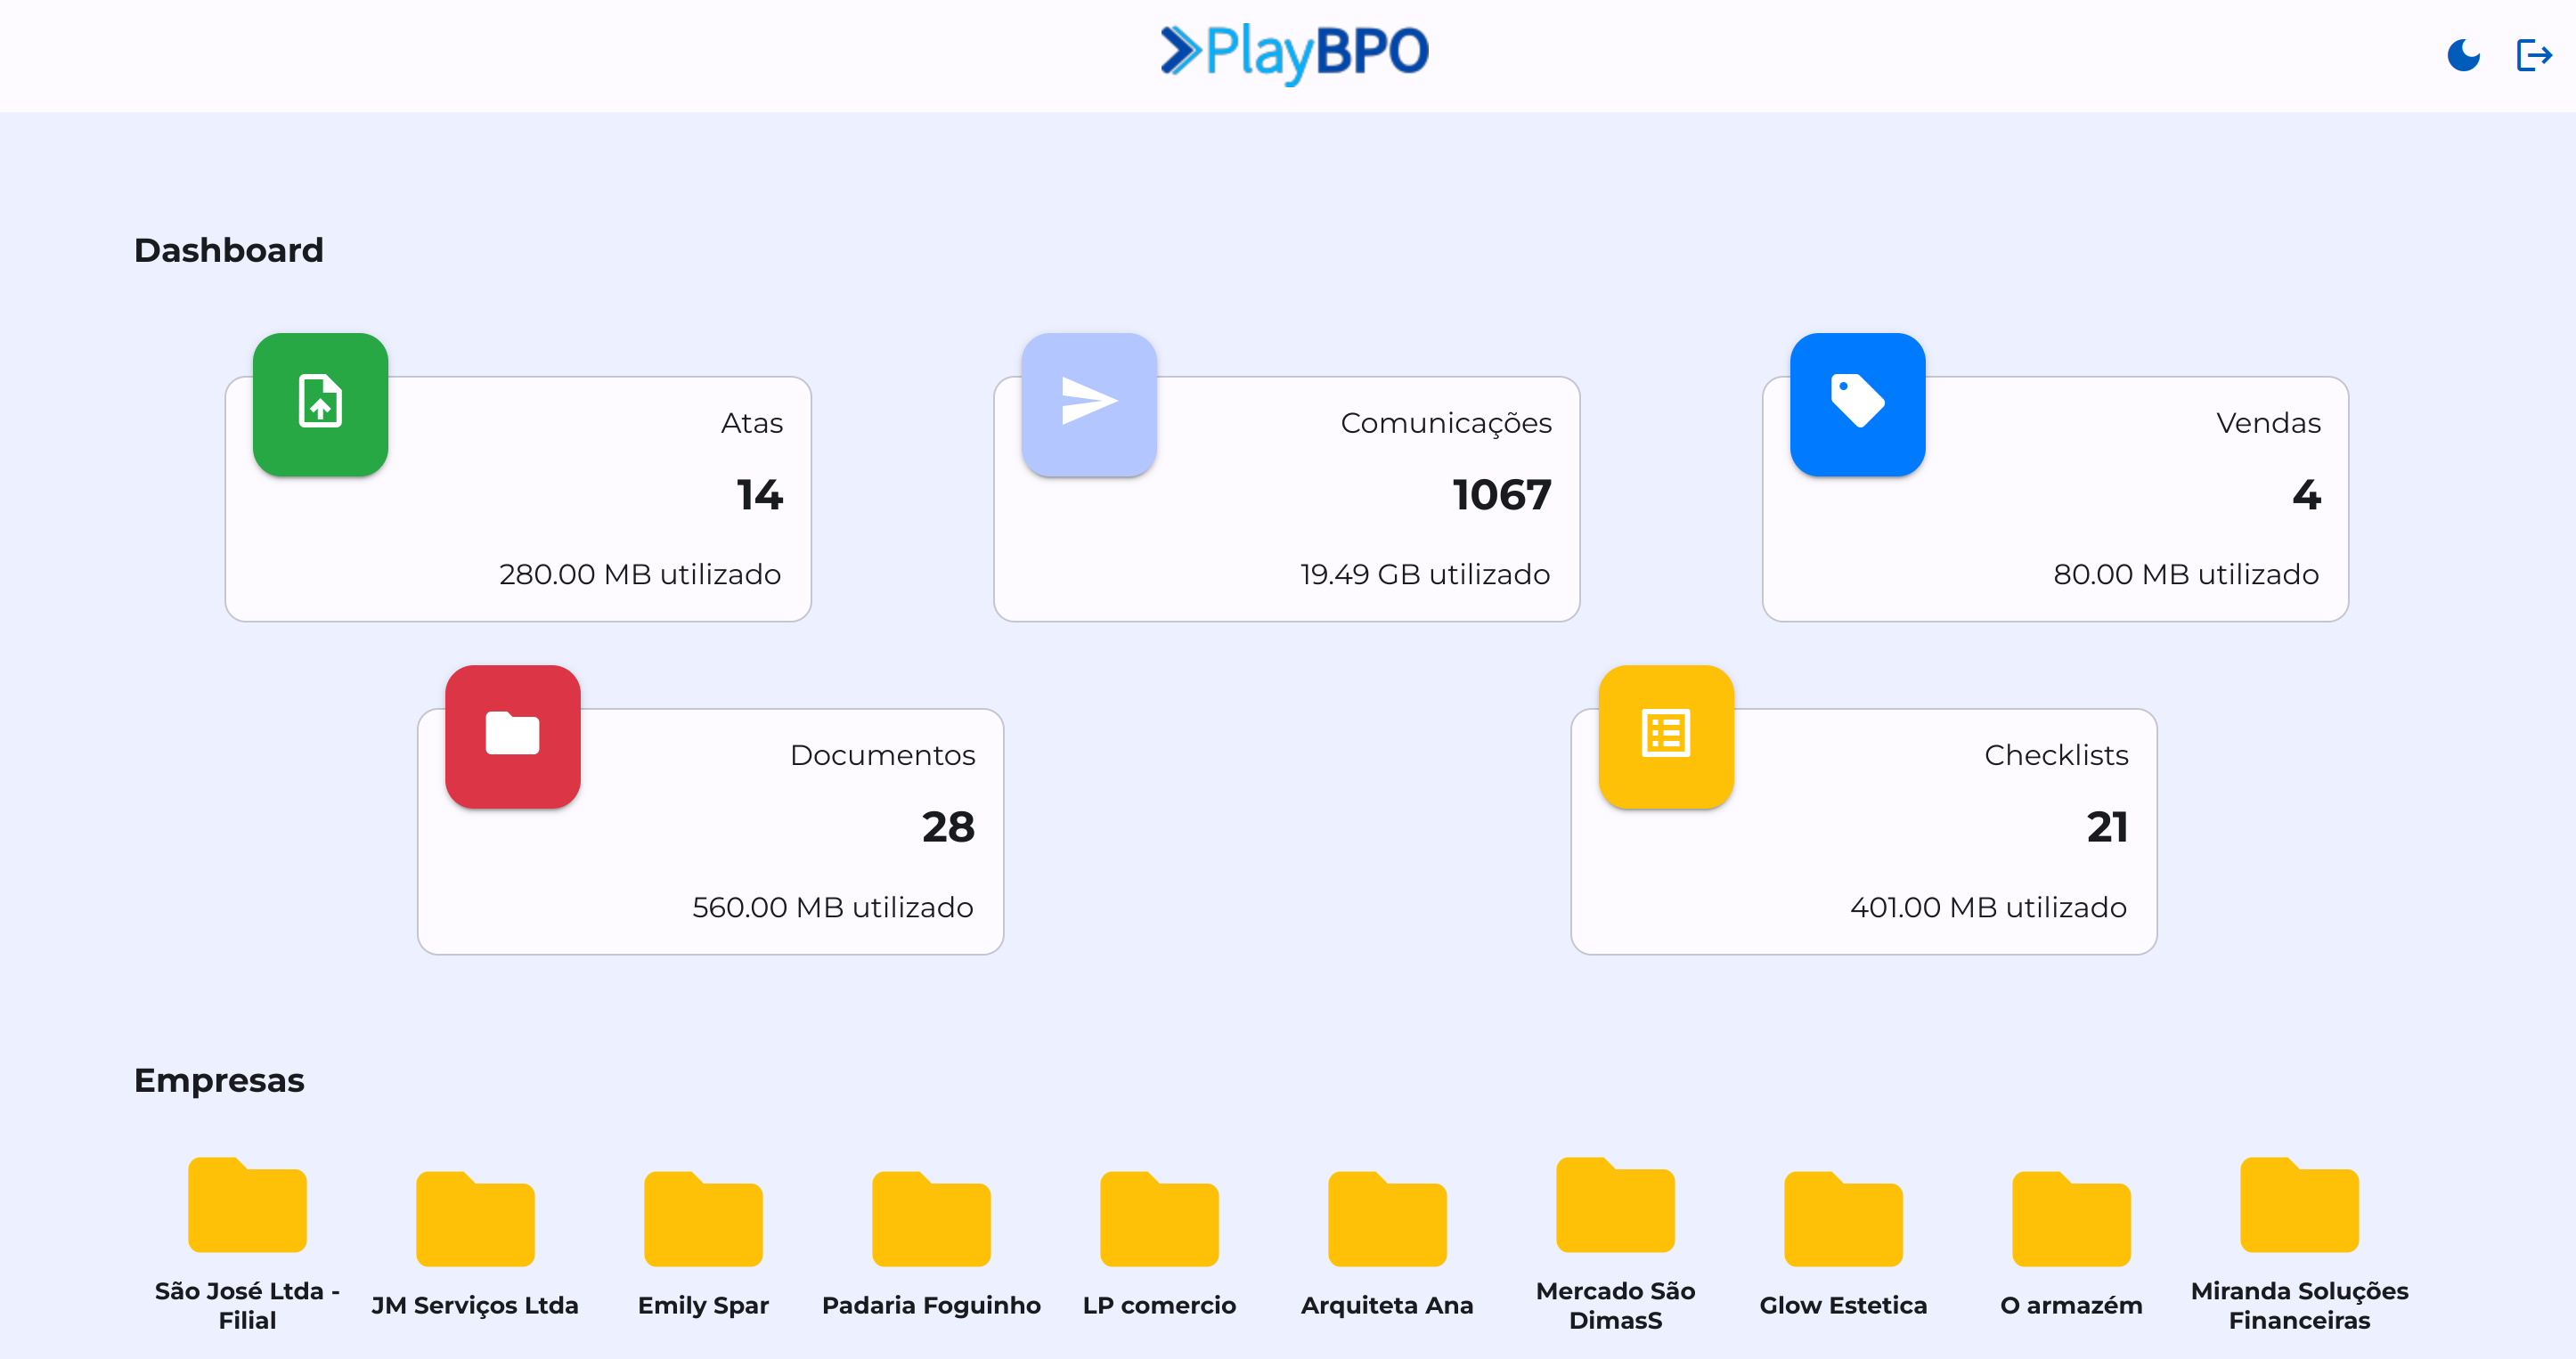The height and width of the screenshot is (1359, 2576).
Task: Click the Checklists card title
Action: coord(2056,755)
